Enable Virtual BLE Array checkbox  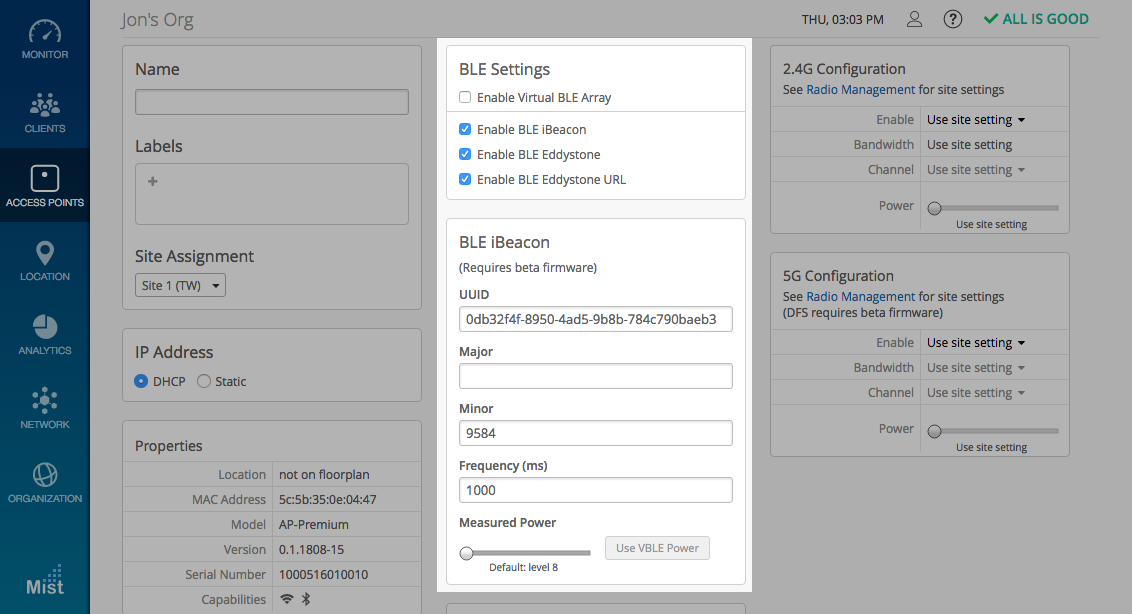(x=465, y=98)
